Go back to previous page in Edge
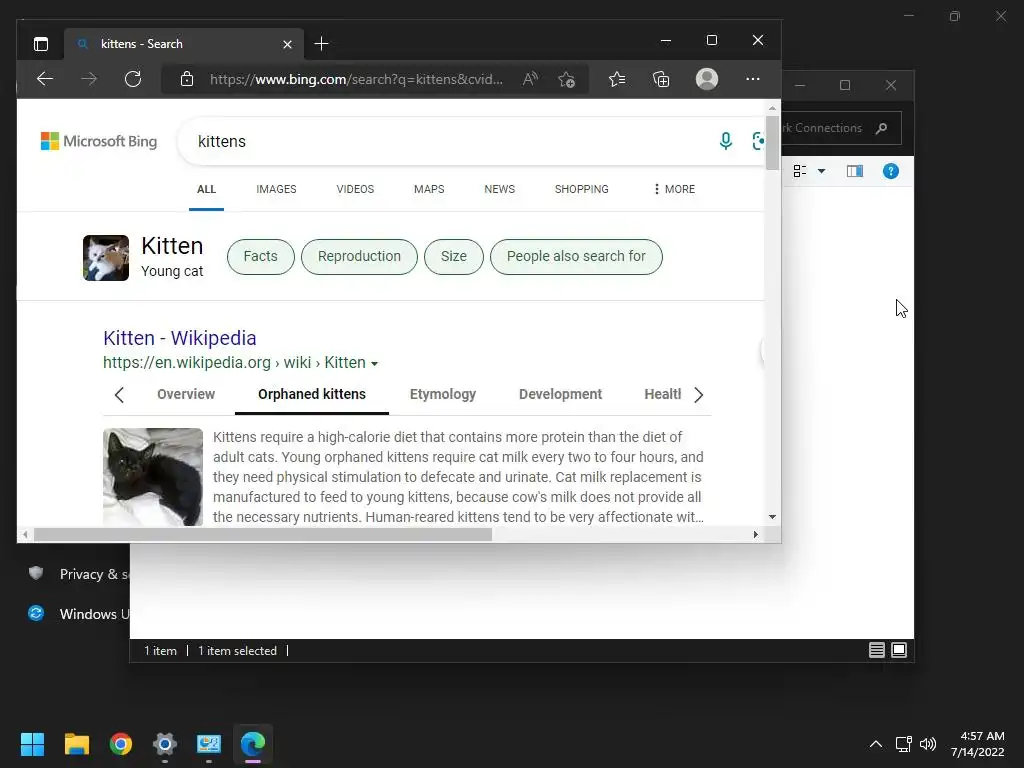This screenshot has width=1024, height=768. (x=45, y=79)
